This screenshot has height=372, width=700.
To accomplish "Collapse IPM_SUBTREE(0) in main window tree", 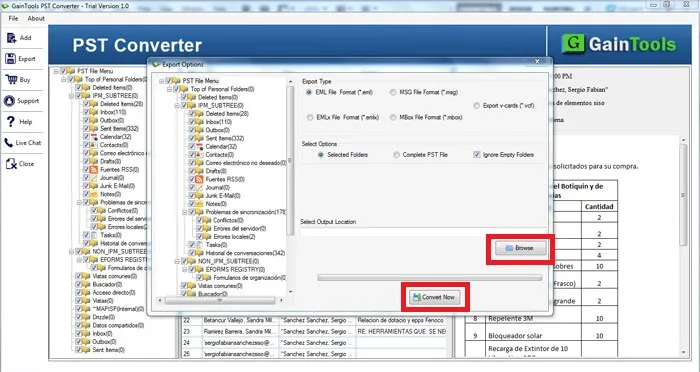I will pos(71,96).
